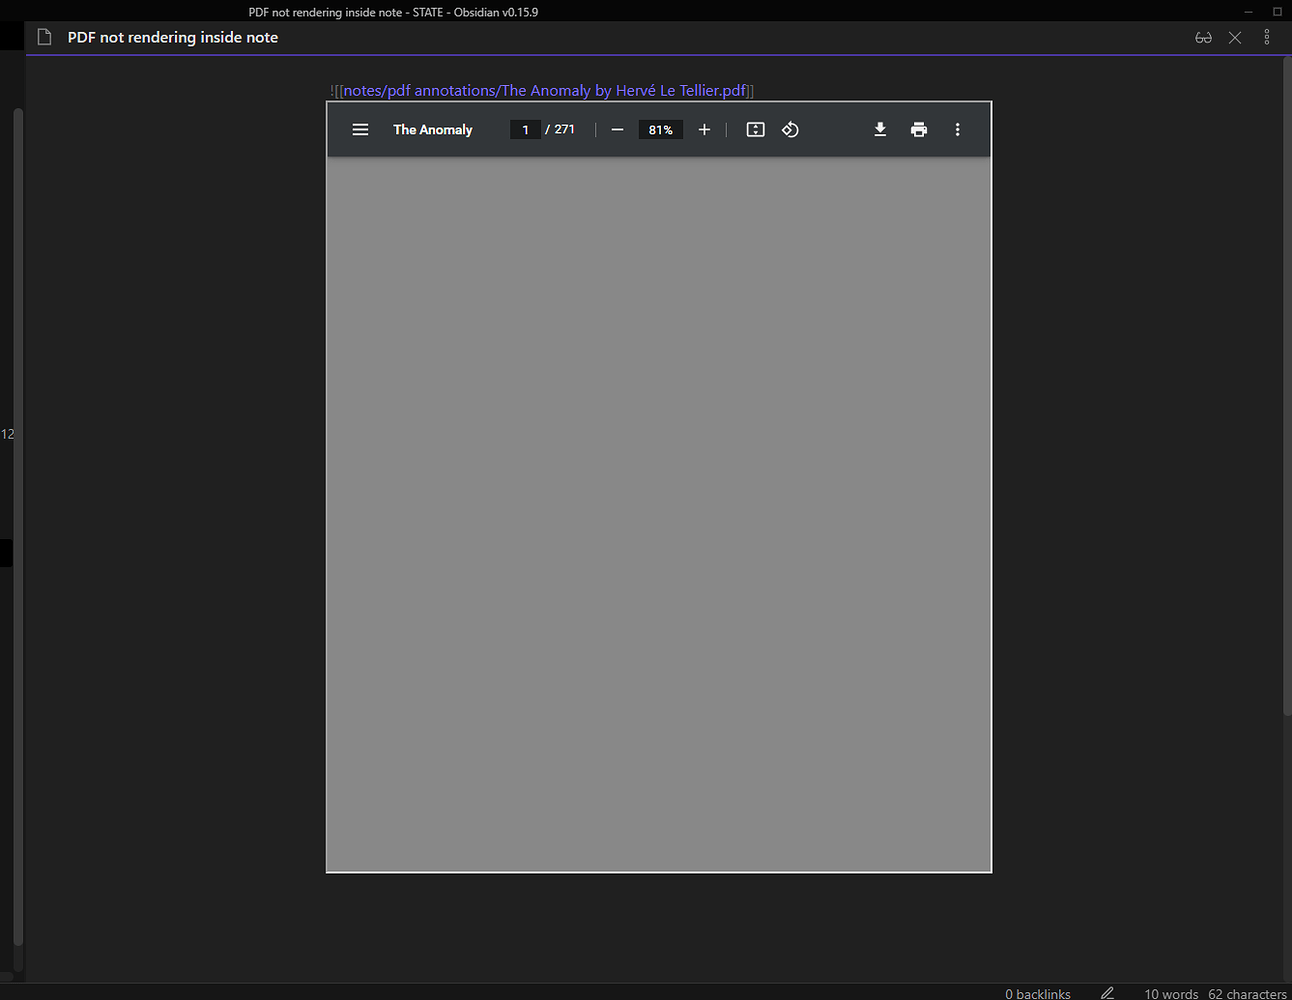Image resolution: width=1292 pixels, height=1000 pixels.
Task: Click the 10 words counter
Action: pyautogui.click(x=1170, y=993)
